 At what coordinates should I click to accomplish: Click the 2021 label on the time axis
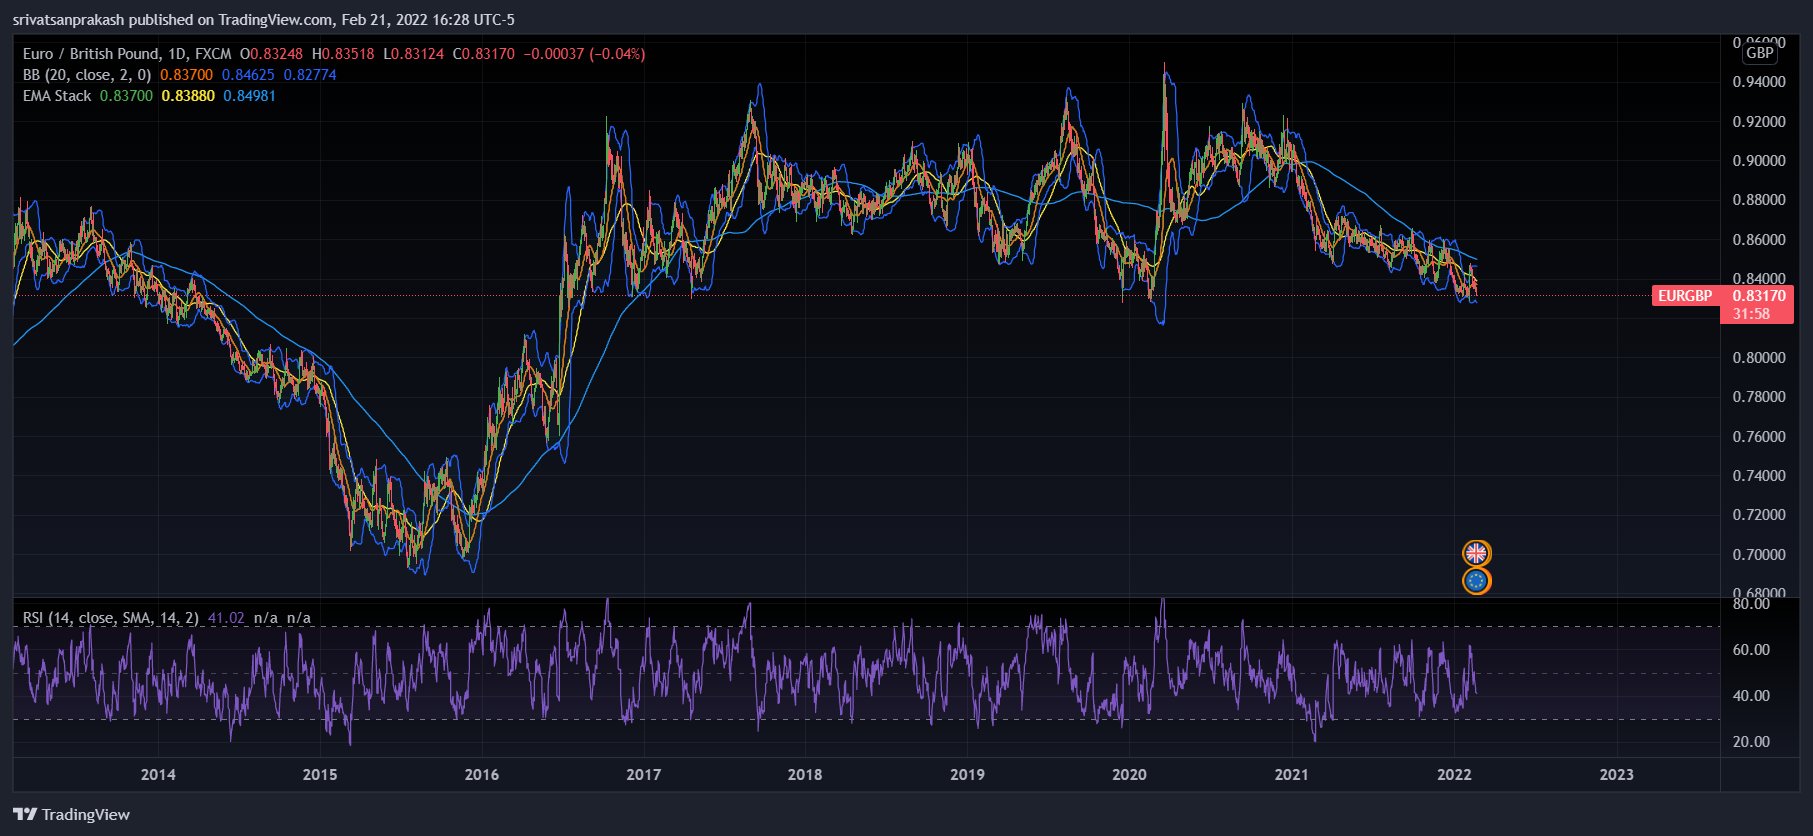pyautogui.click(x=1291, y=775)
